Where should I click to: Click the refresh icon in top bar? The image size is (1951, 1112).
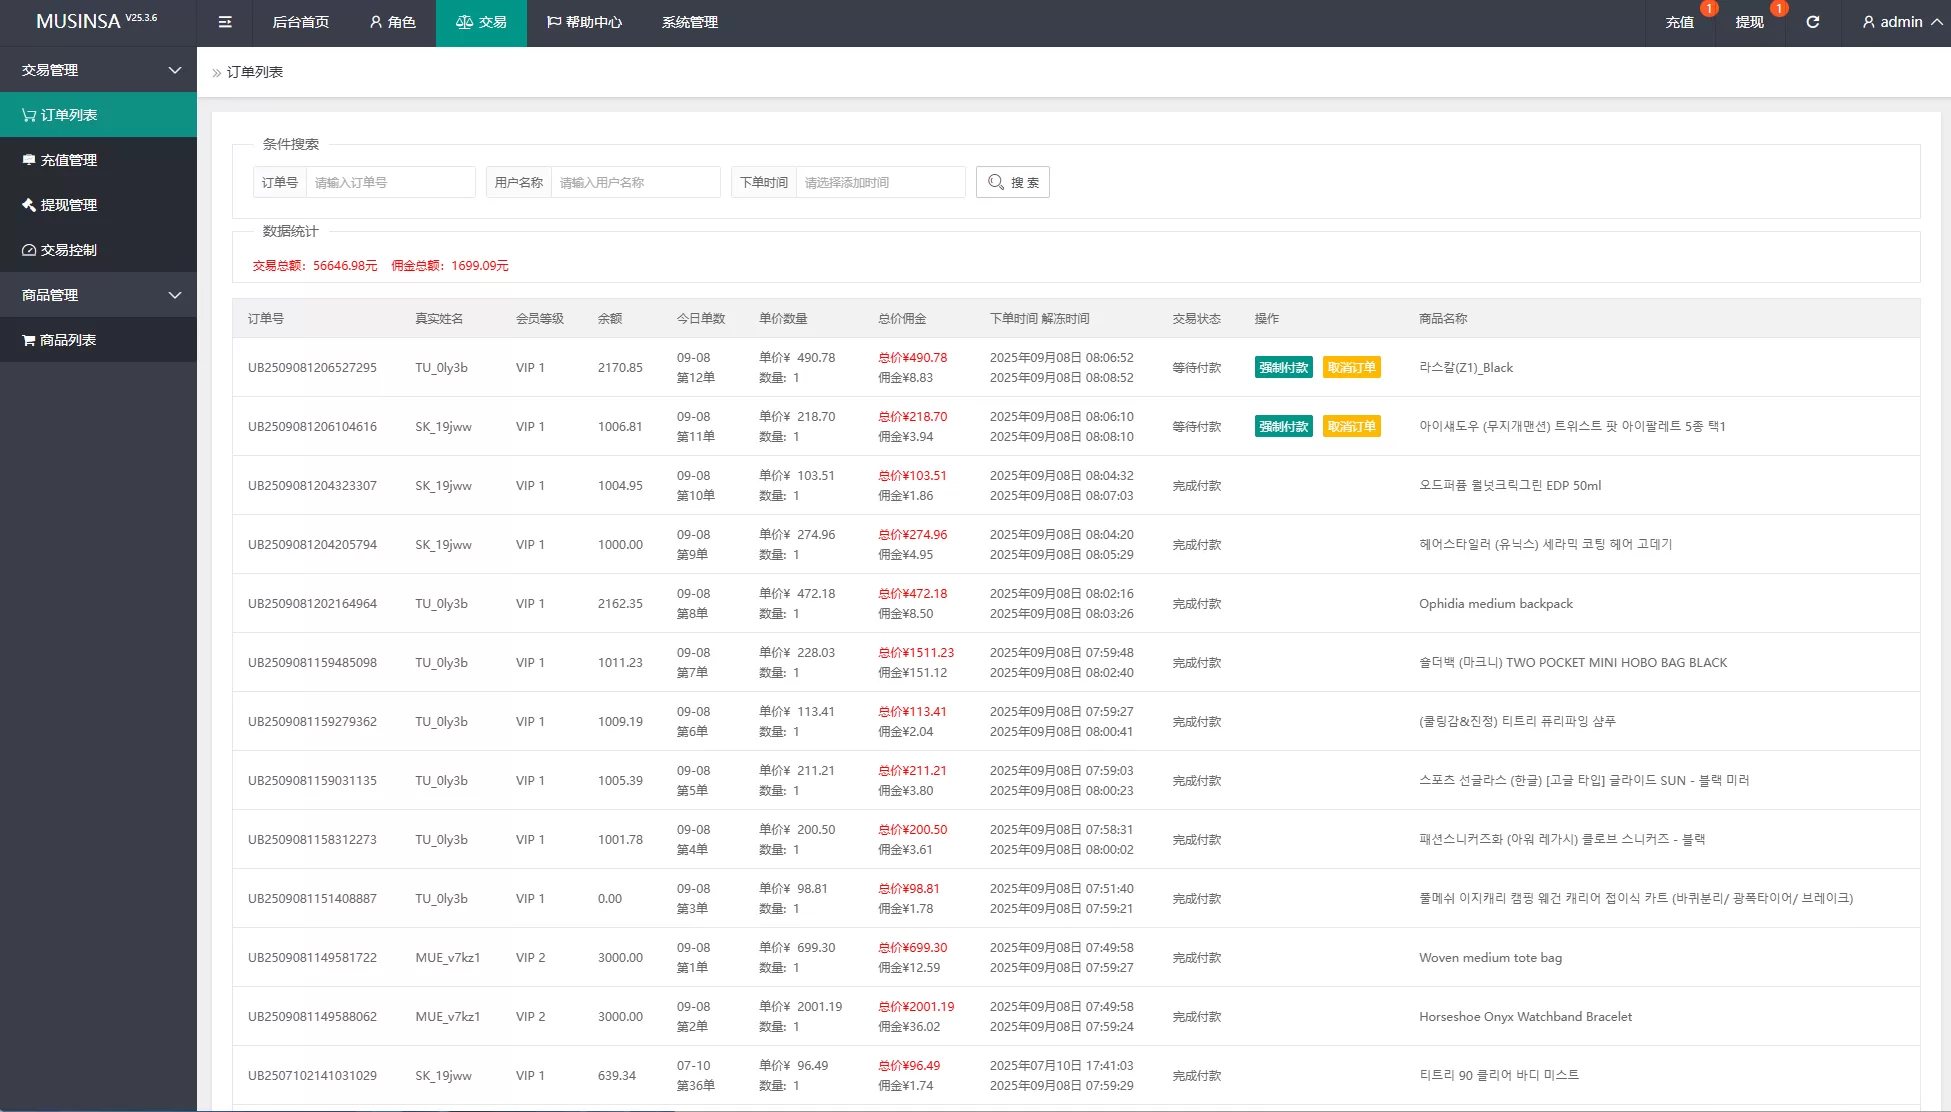pos(1812,22)
